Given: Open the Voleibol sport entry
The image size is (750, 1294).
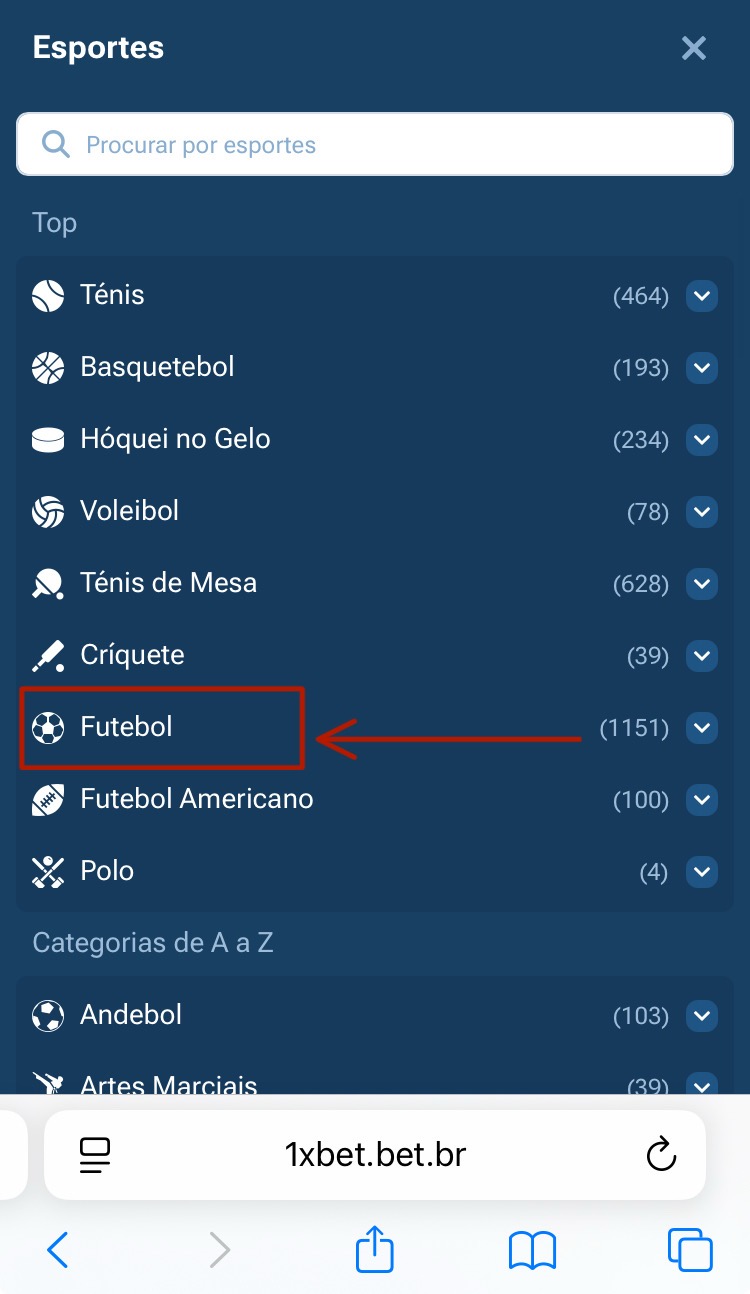Looking at the screenshot, I should [130, 512].
